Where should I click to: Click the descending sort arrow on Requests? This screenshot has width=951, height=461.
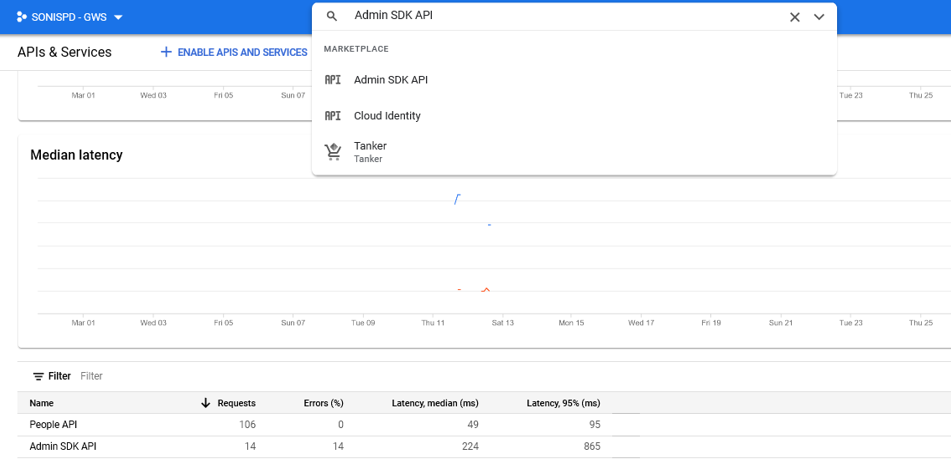tap(206, 403)
